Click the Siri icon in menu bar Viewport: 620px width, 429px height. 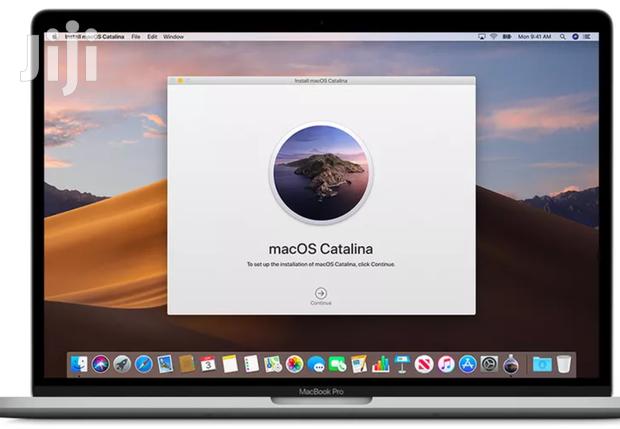(x=575, y=36)
